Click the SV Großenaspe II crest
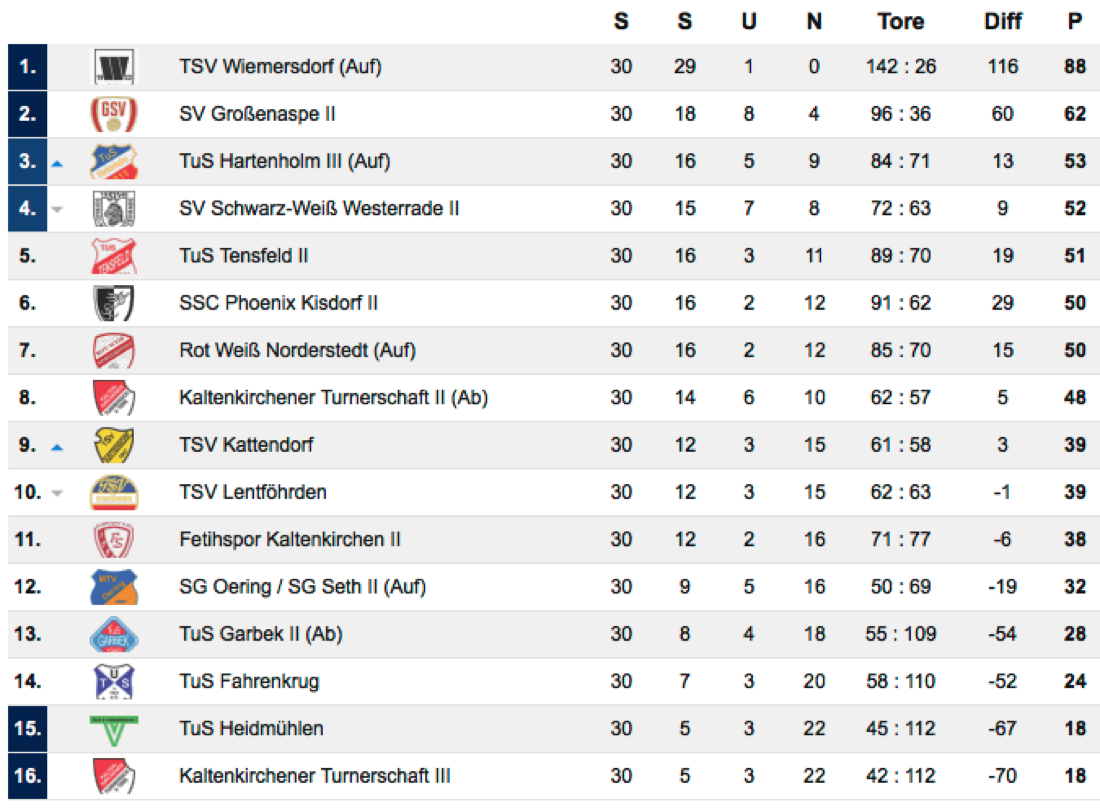 (114, 114)
